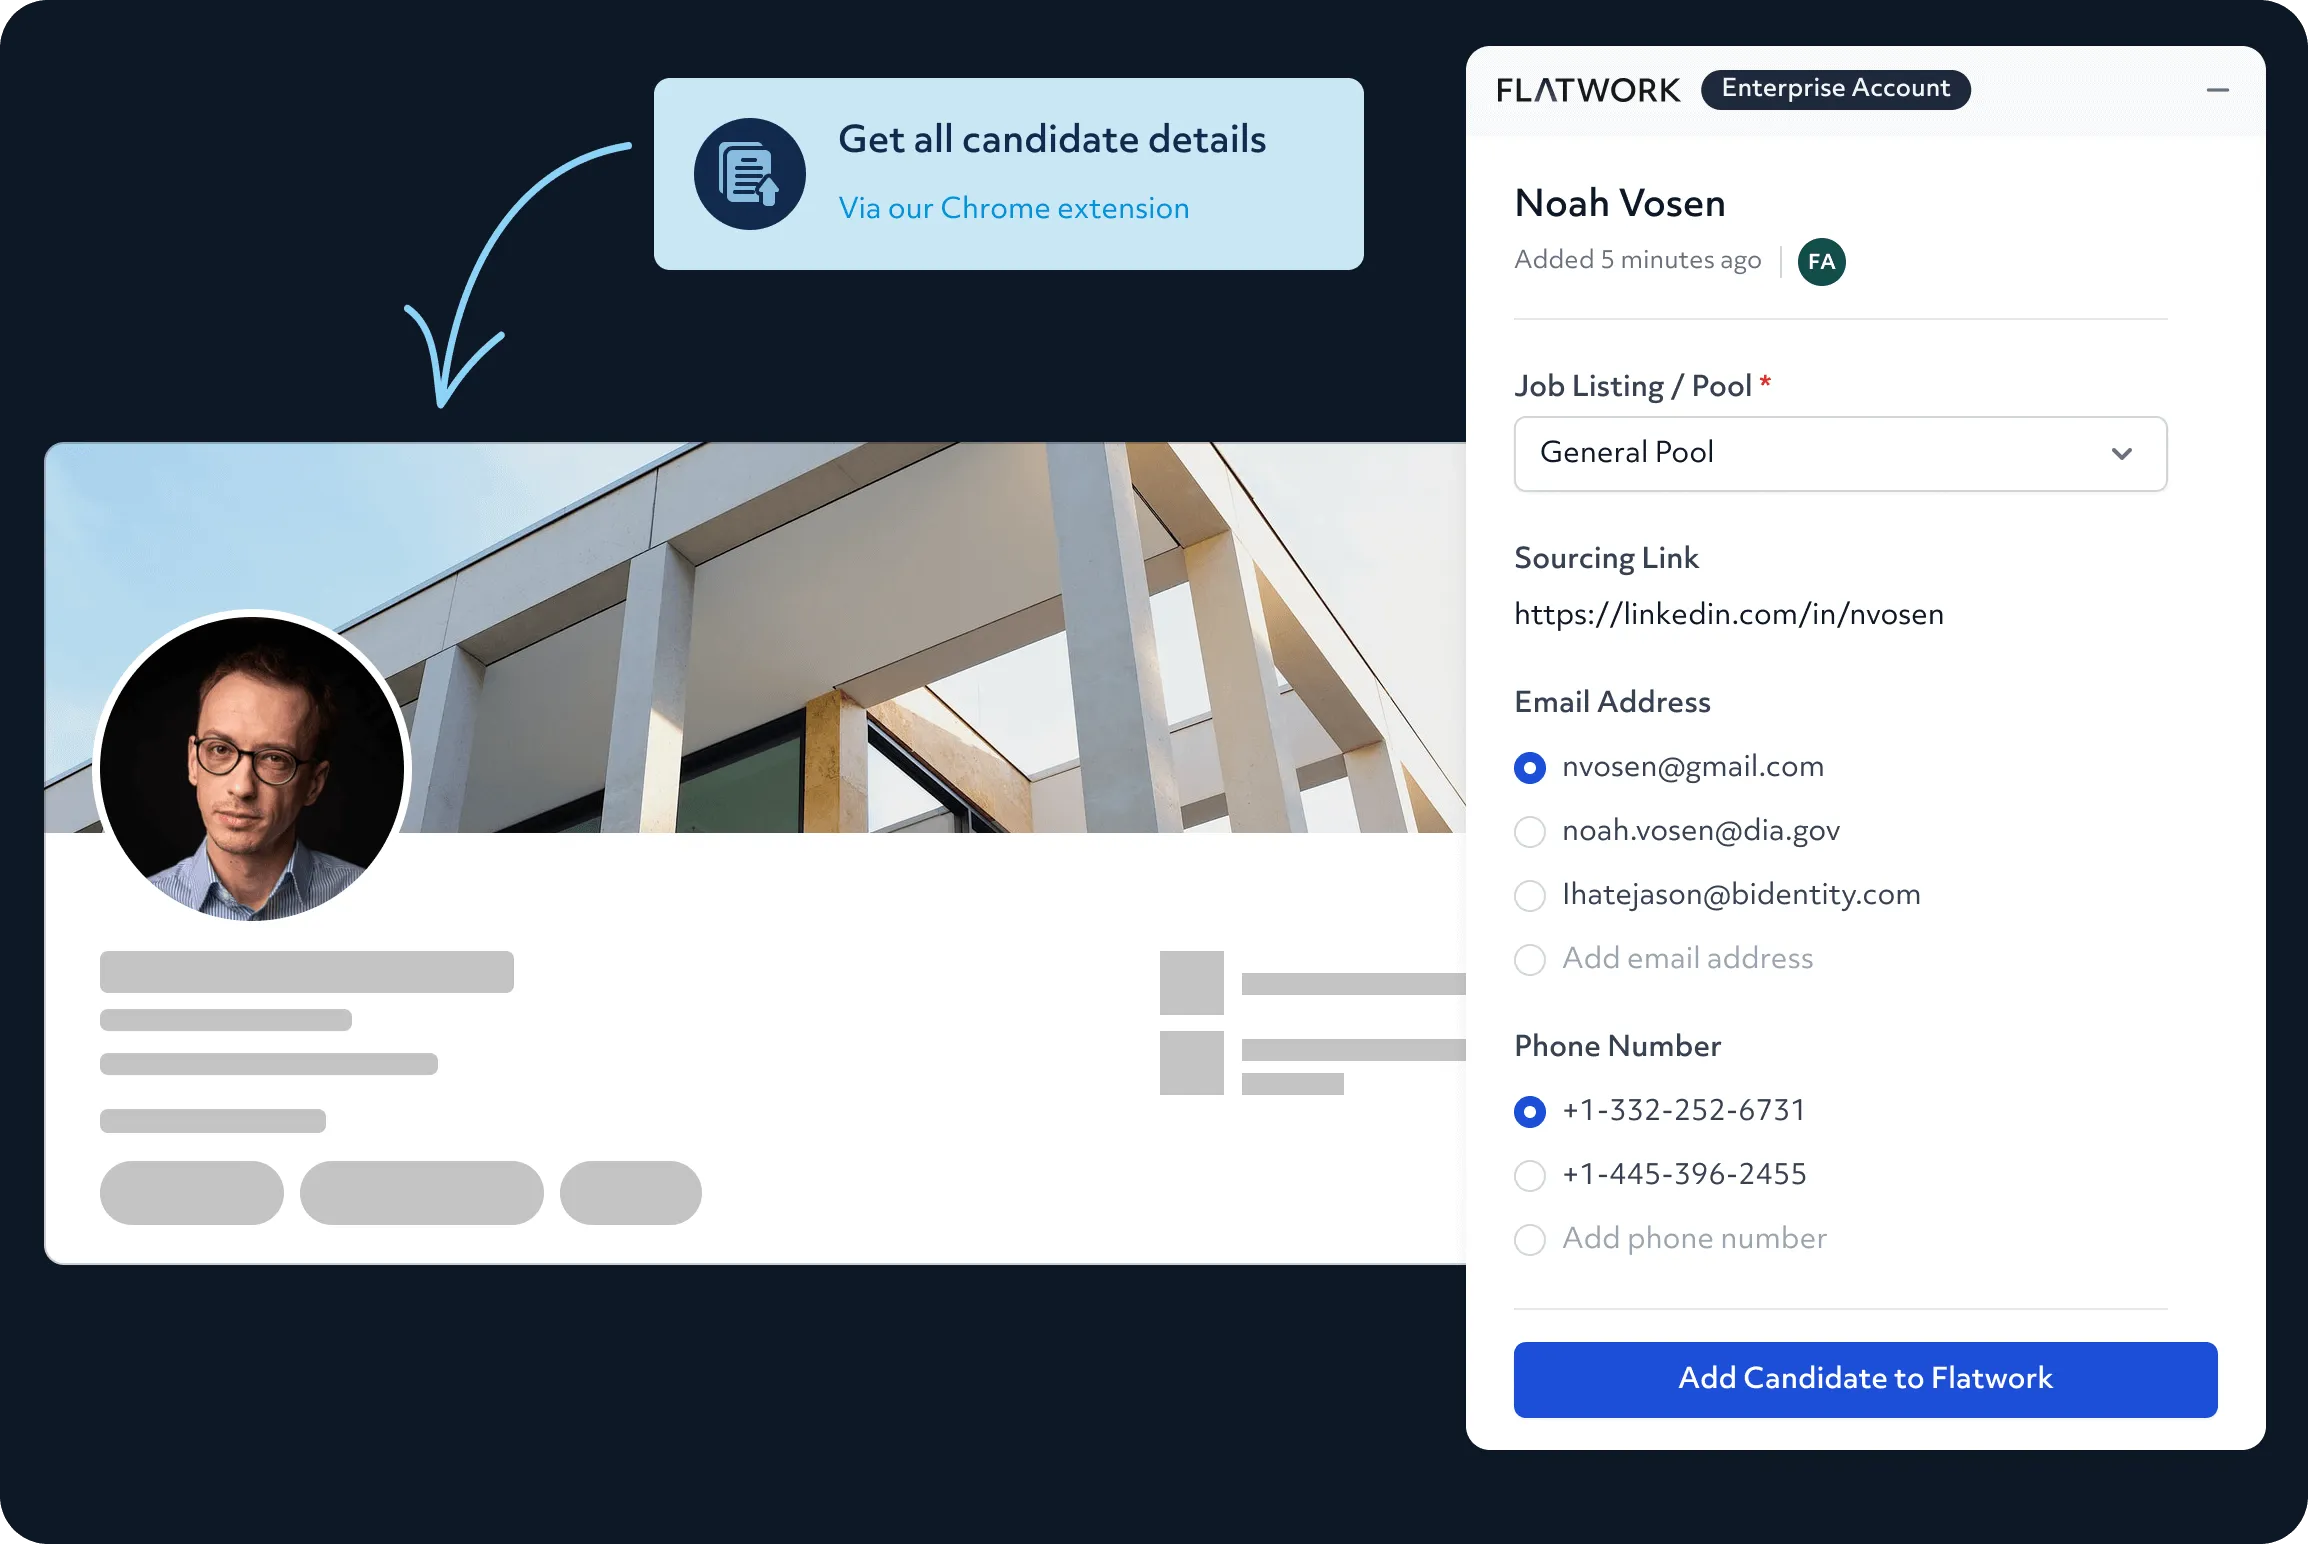Click the Add Candidate to Flatwork button

click(1865, 1379)
